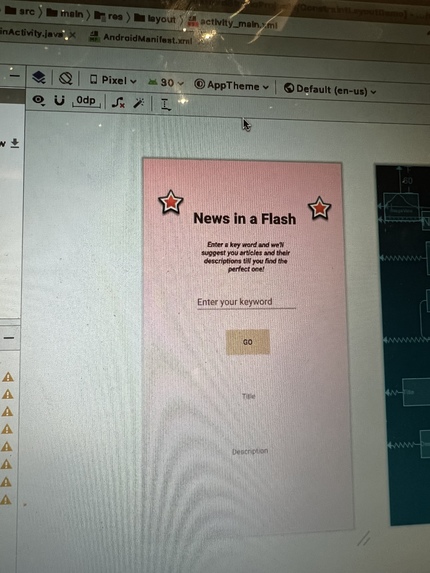Image resolution: width=430 pixels, height=573 pixels.
Task: Switch to the MainActivity.java tab
Action: [x=33, y=33]
